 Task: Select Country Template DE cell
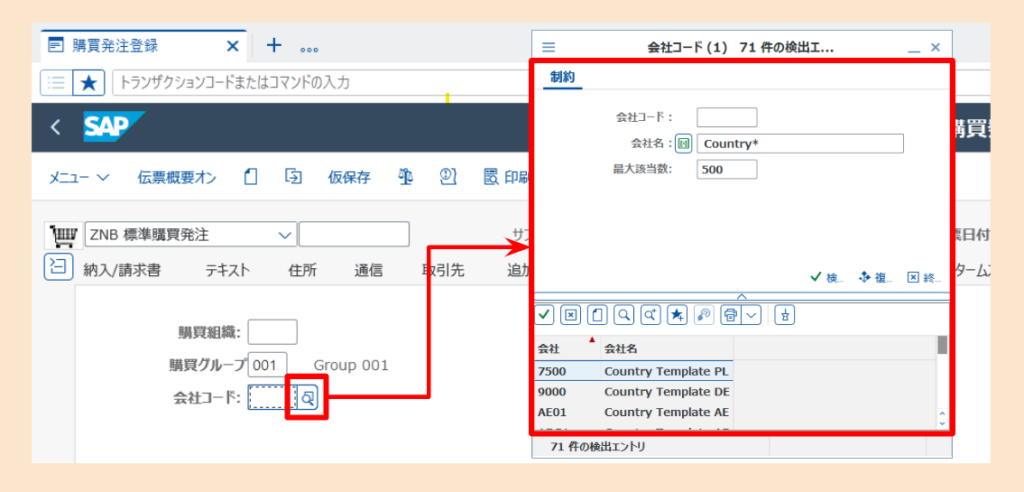666,392
